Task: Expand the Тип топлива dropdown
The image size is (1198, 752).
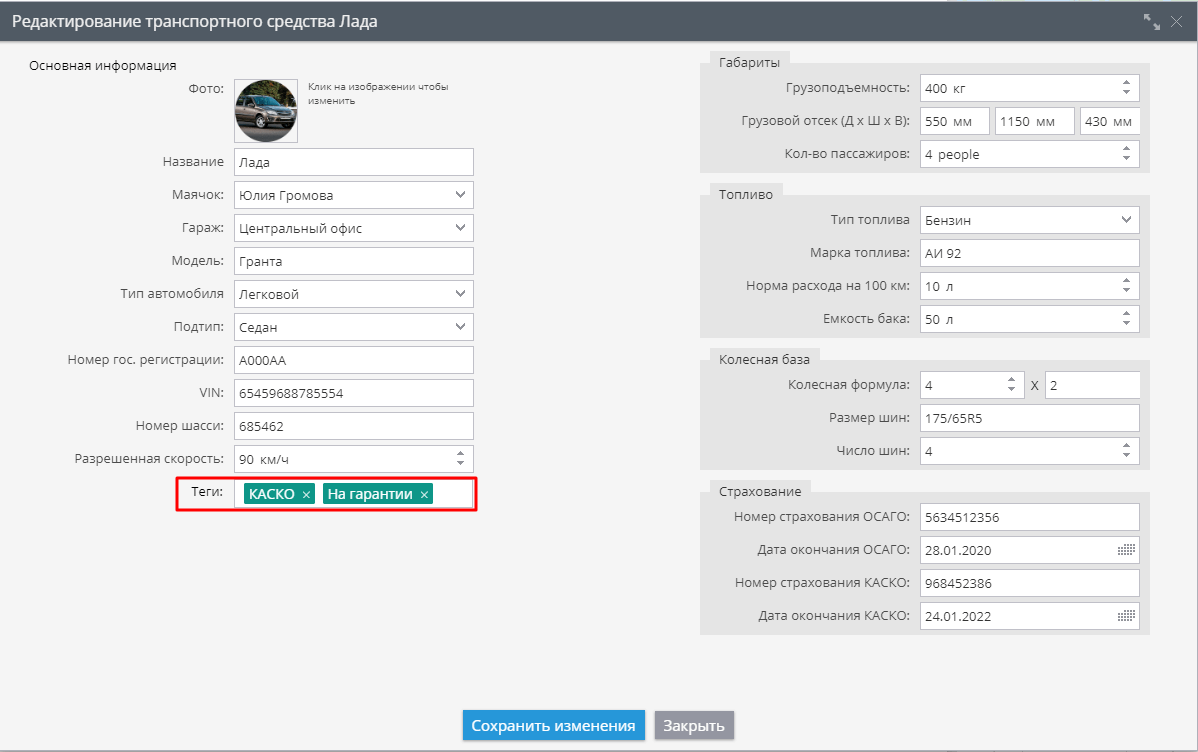Action: pyautogui.click(x=1126, y=220)
